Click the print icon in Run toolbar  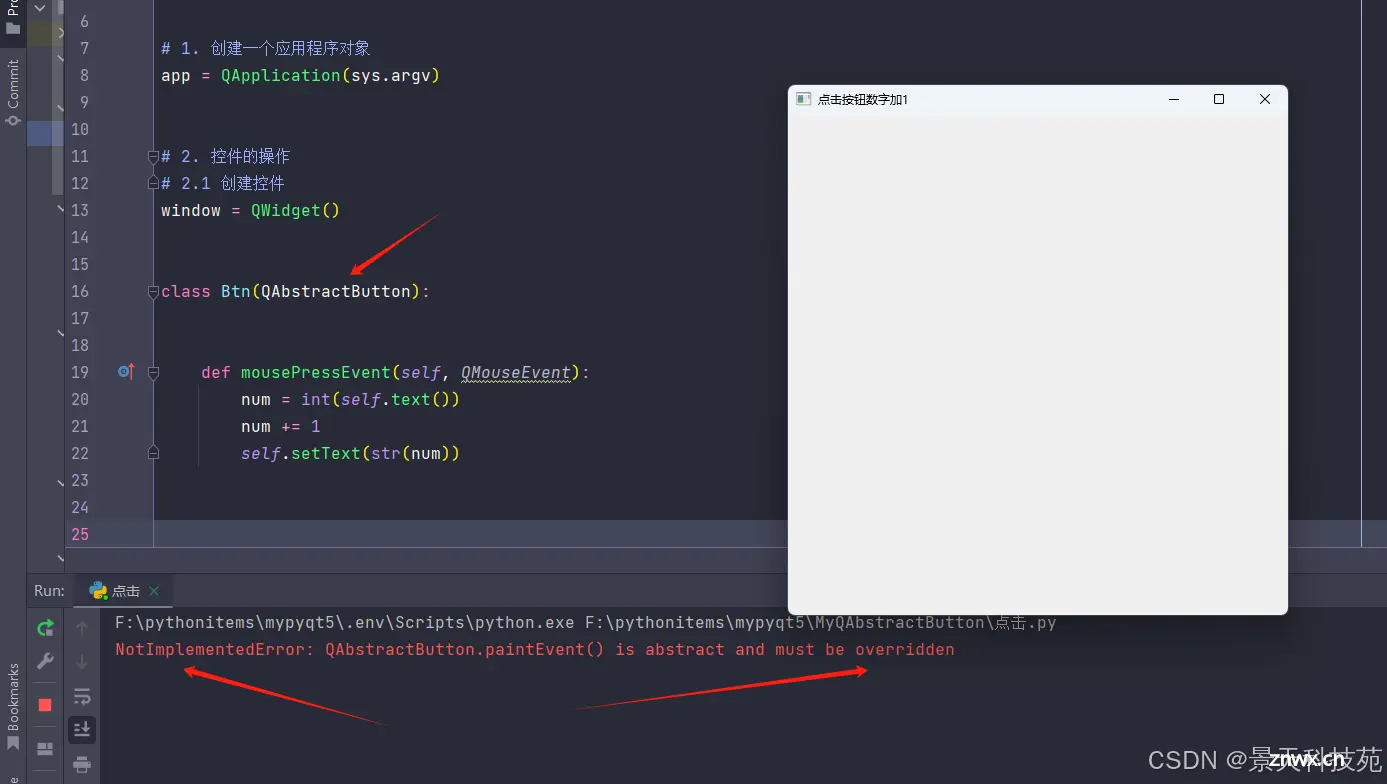(x=82, y=765)
